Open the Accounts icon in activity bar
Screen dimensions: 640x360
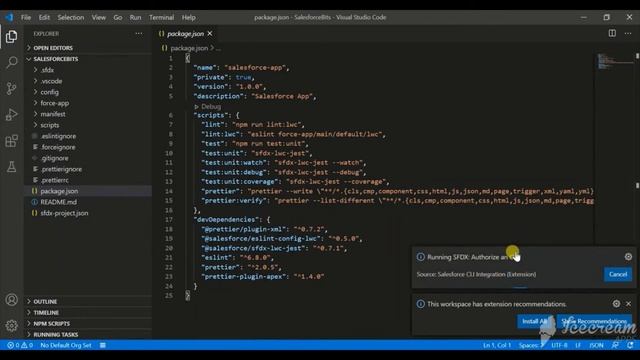click(11, 300)
